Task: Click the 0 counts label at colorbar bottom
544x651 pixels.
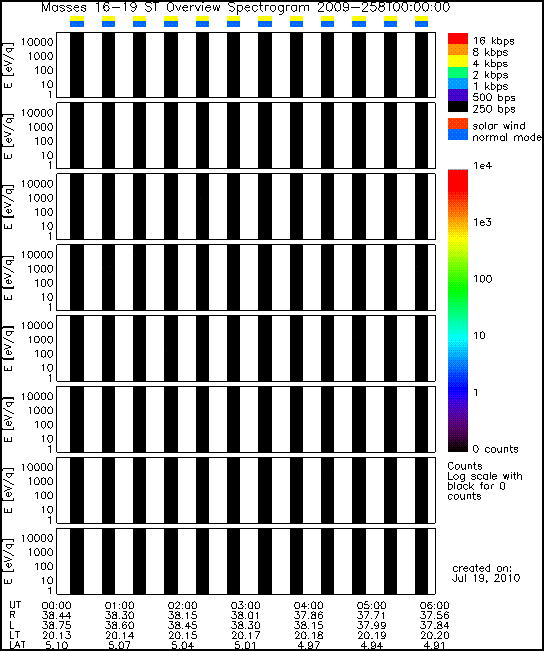Action: tap(495, 449)
